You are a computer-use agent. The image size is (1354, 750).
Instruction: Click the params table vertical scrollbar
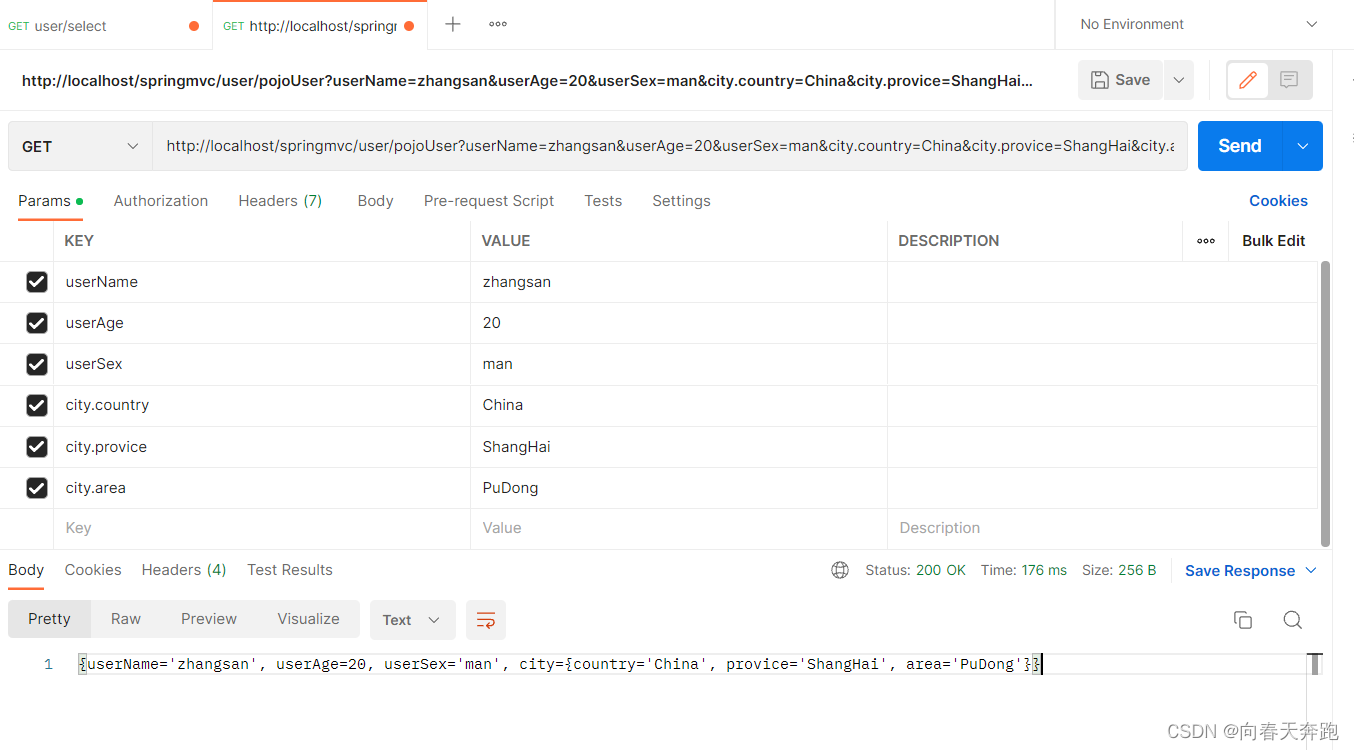click(1326, 404)
